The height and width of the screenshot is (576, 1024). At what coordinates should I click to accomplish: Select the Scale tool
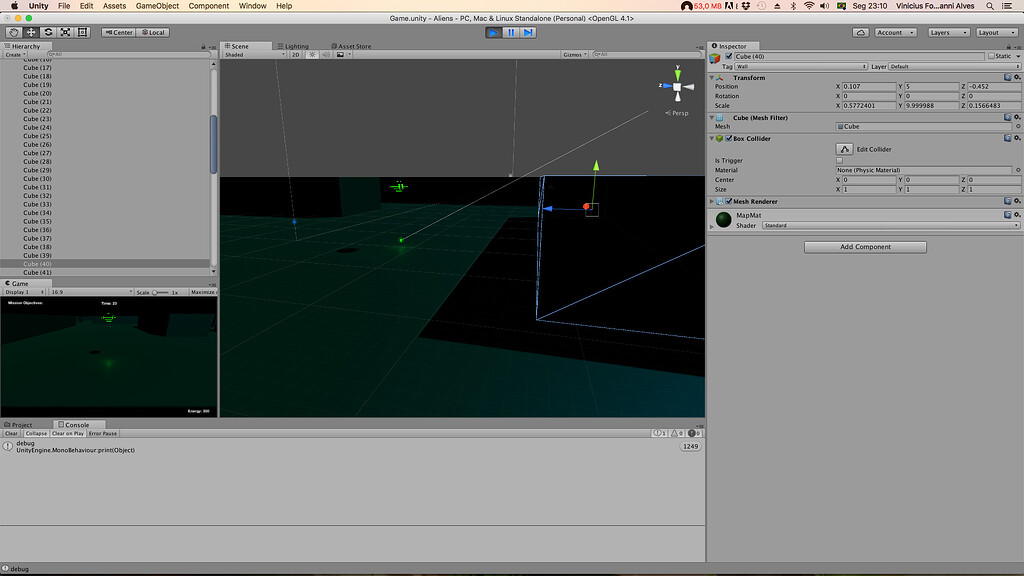pos(65,32)
